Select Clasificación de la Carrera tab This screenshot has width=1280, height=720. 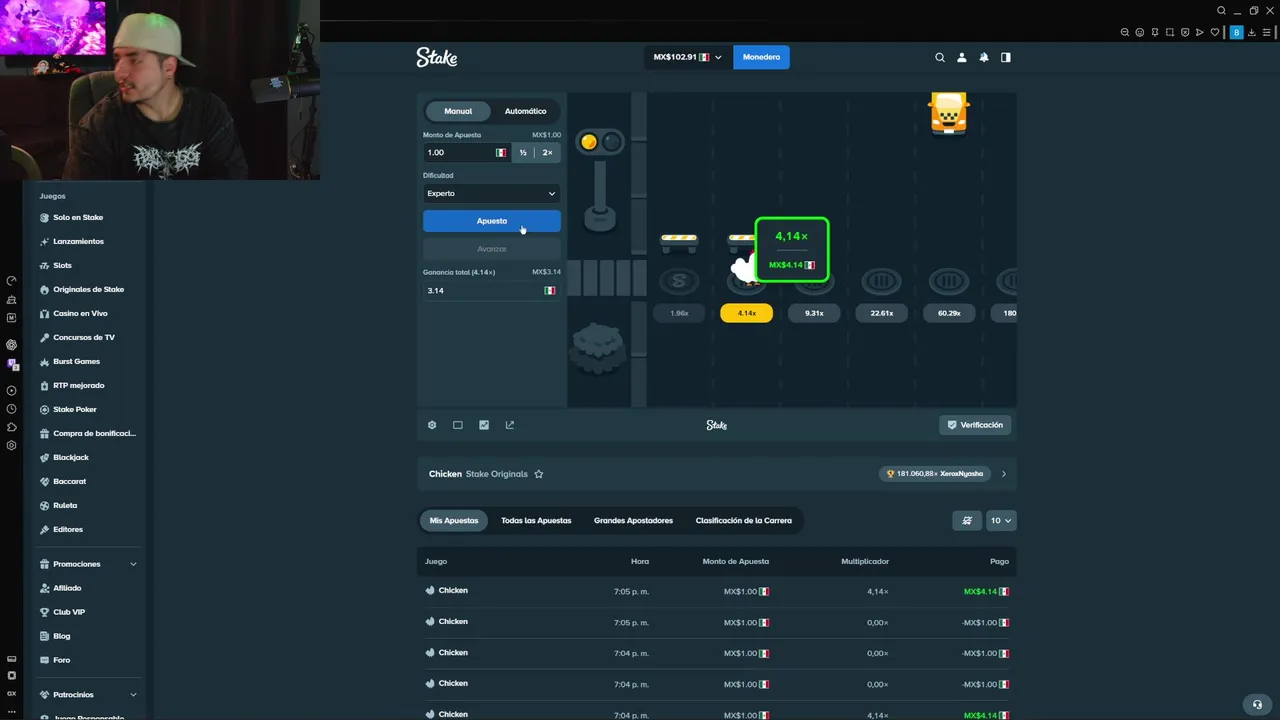coord(744,521)
